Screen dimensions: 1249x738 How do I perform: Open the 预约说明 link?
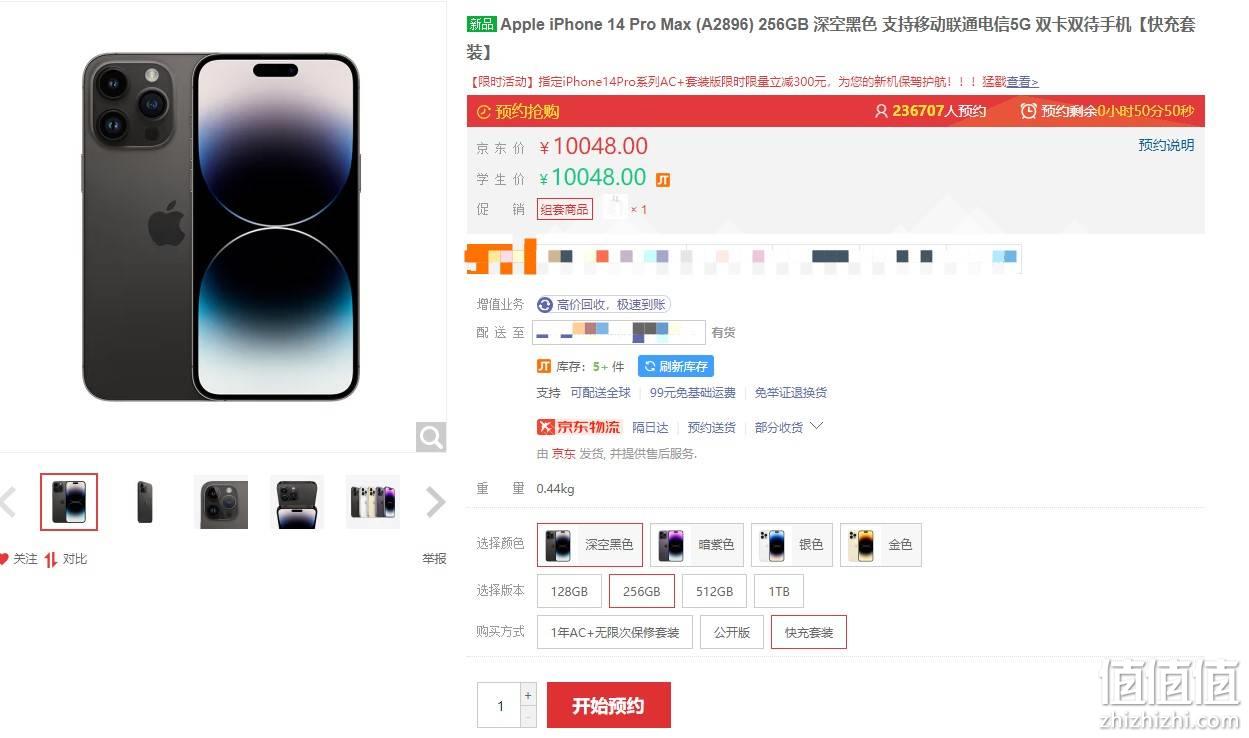click(x=1166, y=145)
